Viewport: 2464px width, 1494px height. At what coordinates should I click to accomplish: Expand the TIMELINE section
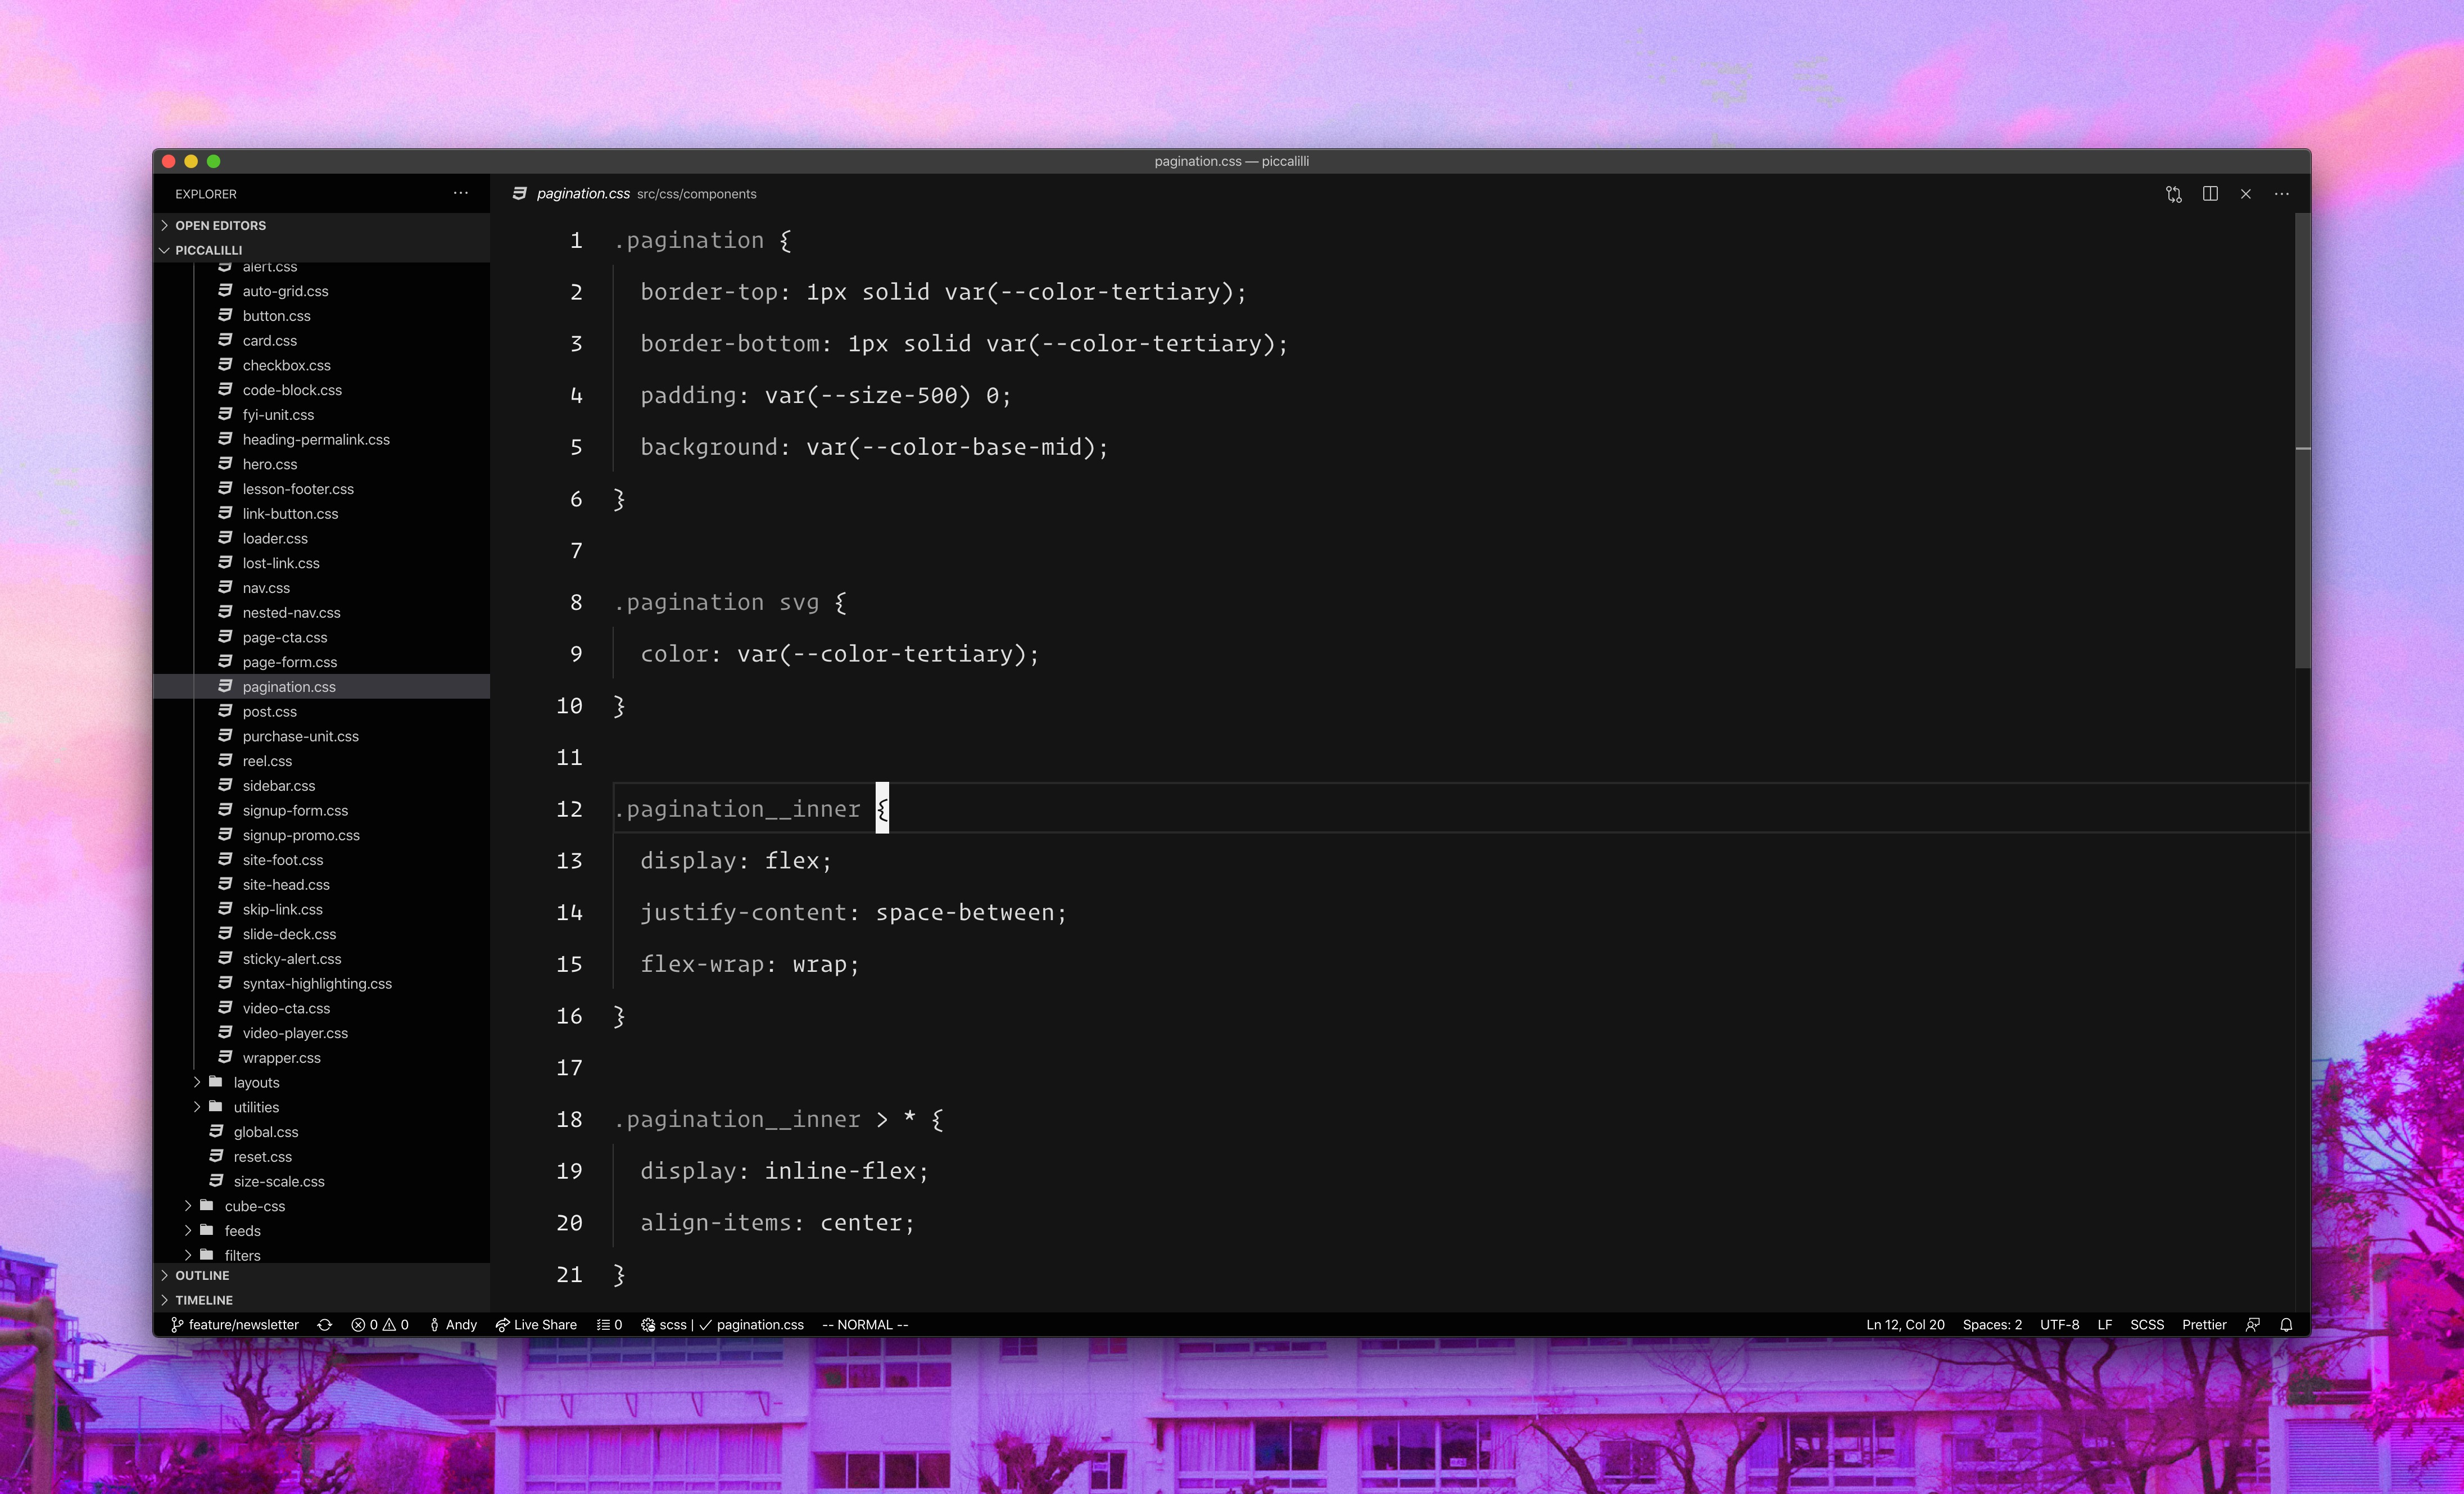coord(204,1300)
